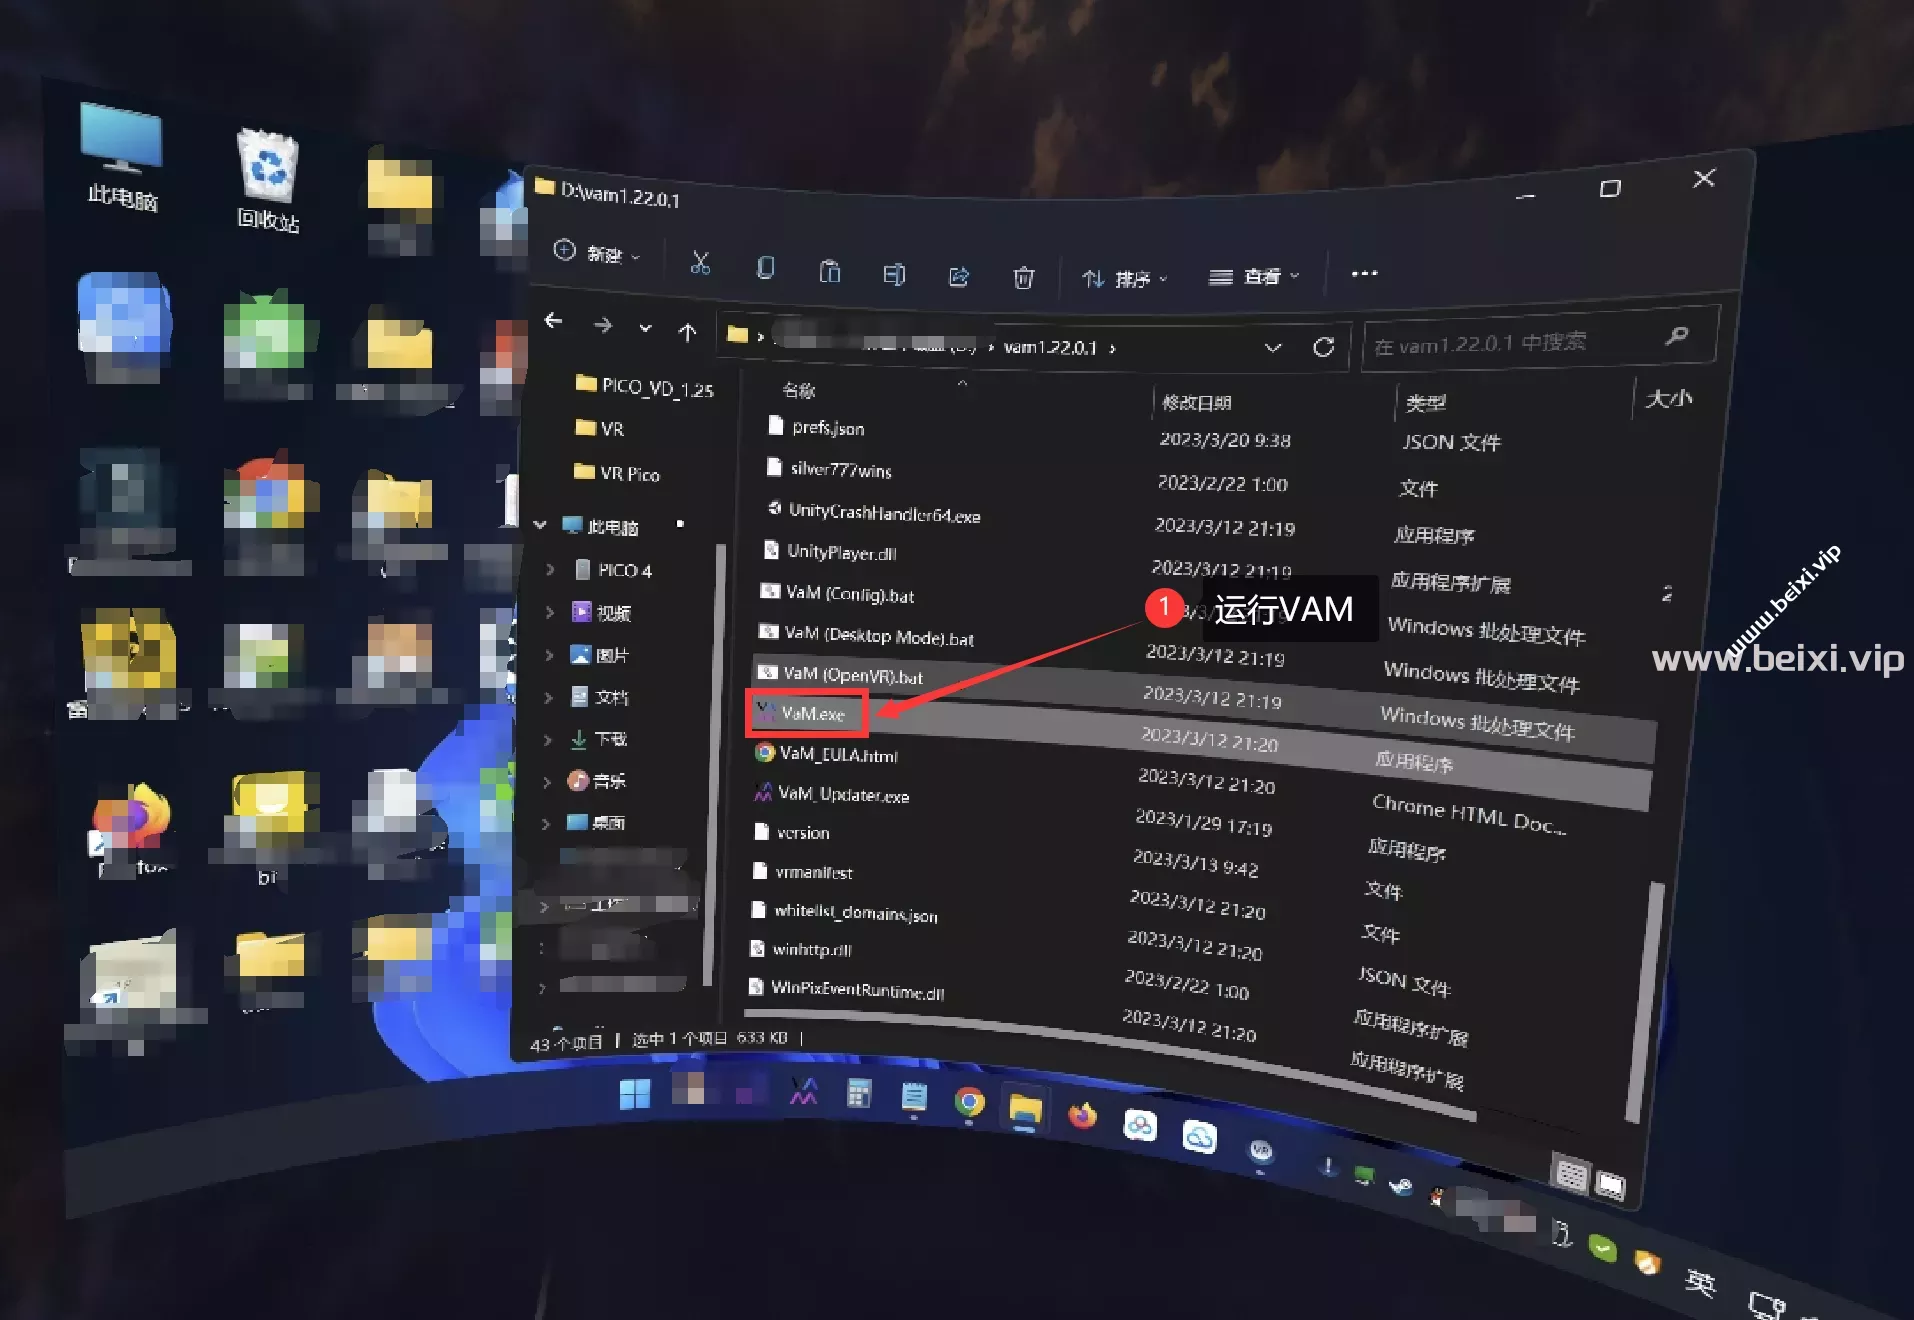Open Chrome from the taskbar

[x=968, y=1103]
